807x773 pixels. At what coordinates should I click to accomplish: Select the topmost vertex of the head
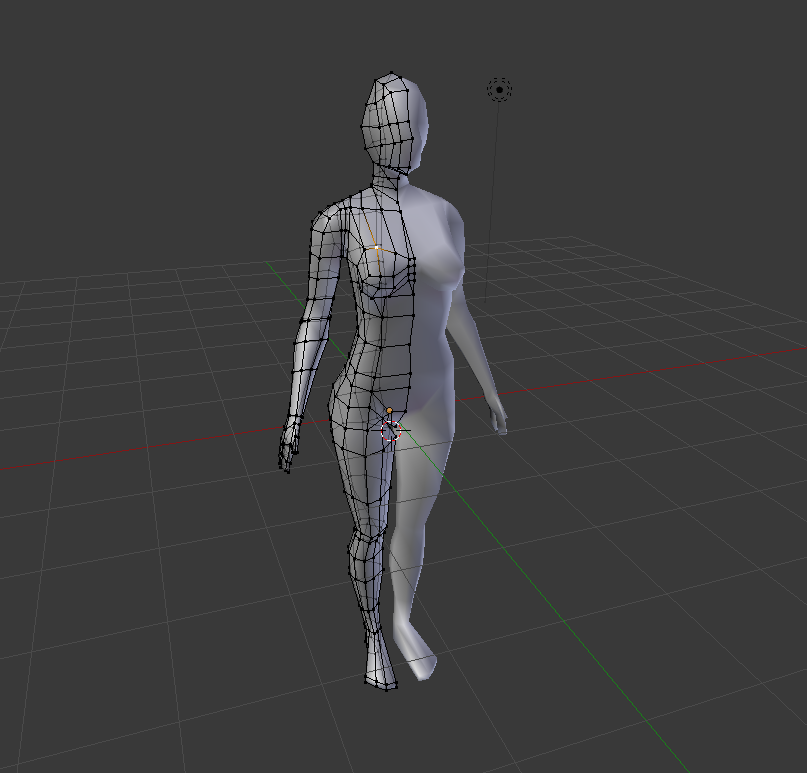pyautogui.click(x=392, y=74)
